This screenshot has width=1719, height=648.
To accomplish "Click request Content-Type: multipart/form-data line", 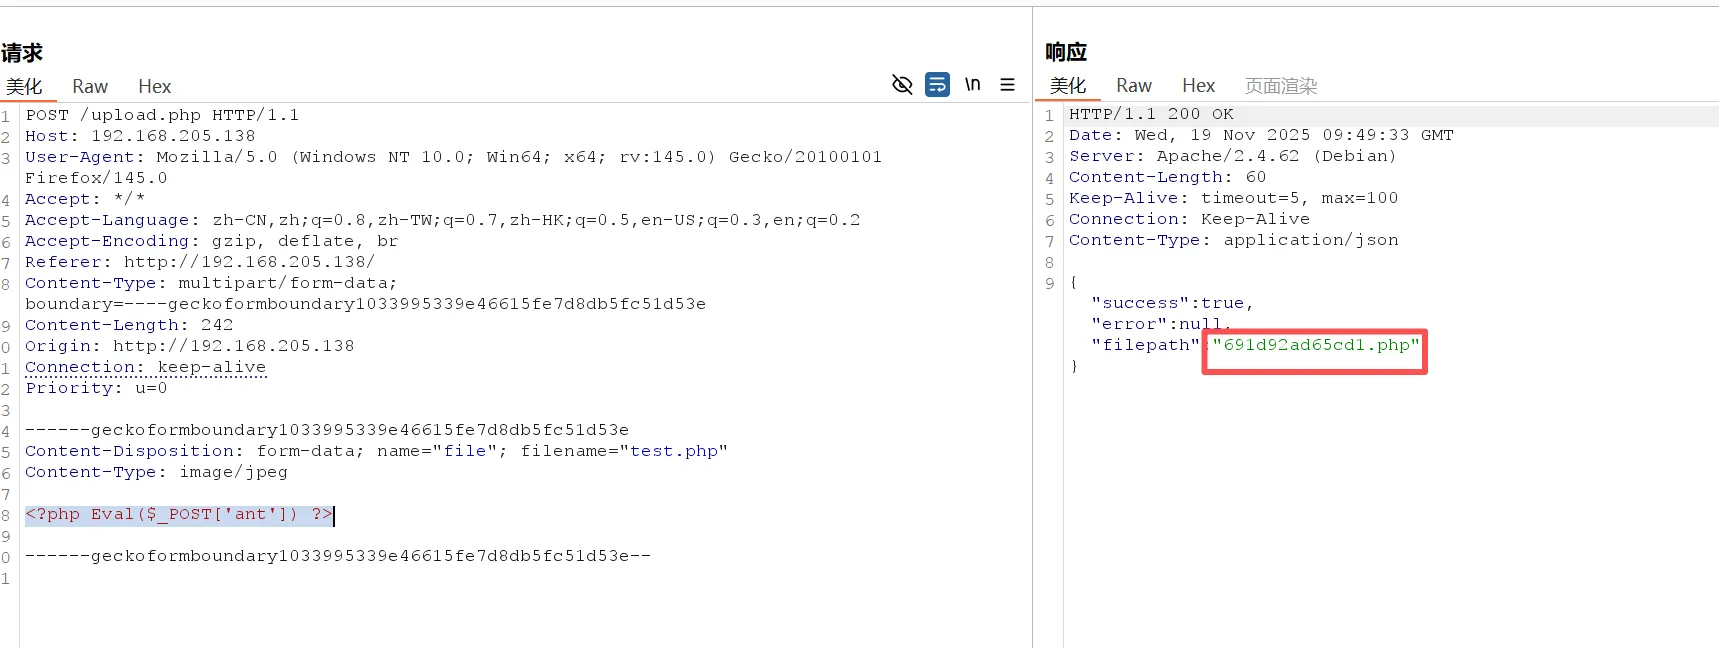I will click(x=211, y=283).
